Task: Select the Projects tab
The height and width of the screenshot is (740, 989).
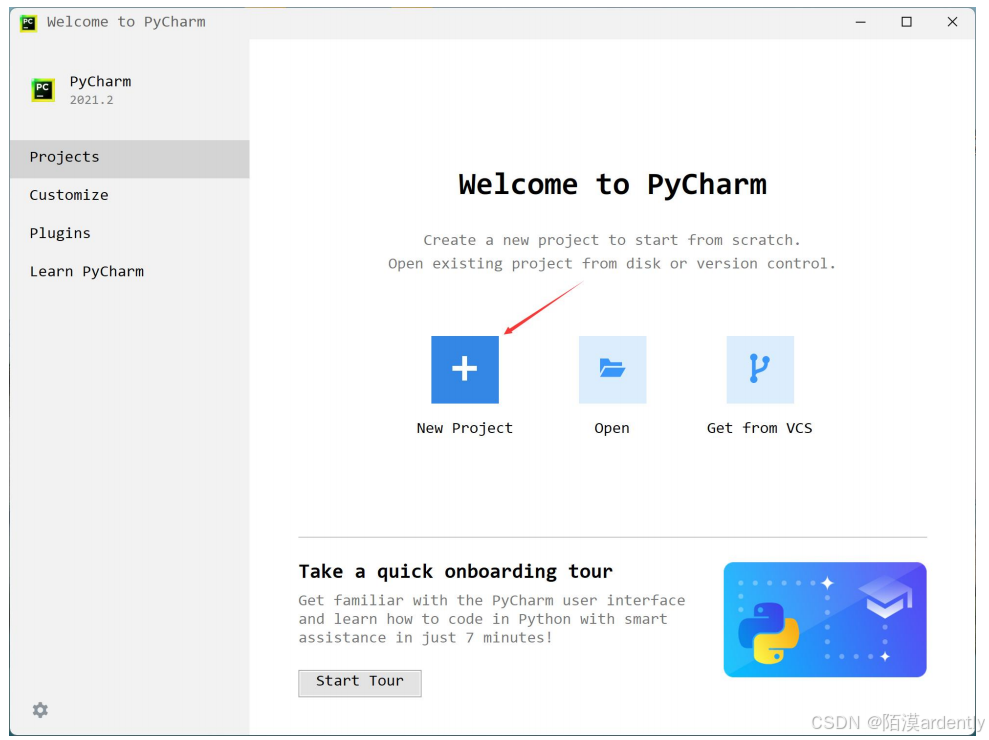Action: click(x=129, y=158)
